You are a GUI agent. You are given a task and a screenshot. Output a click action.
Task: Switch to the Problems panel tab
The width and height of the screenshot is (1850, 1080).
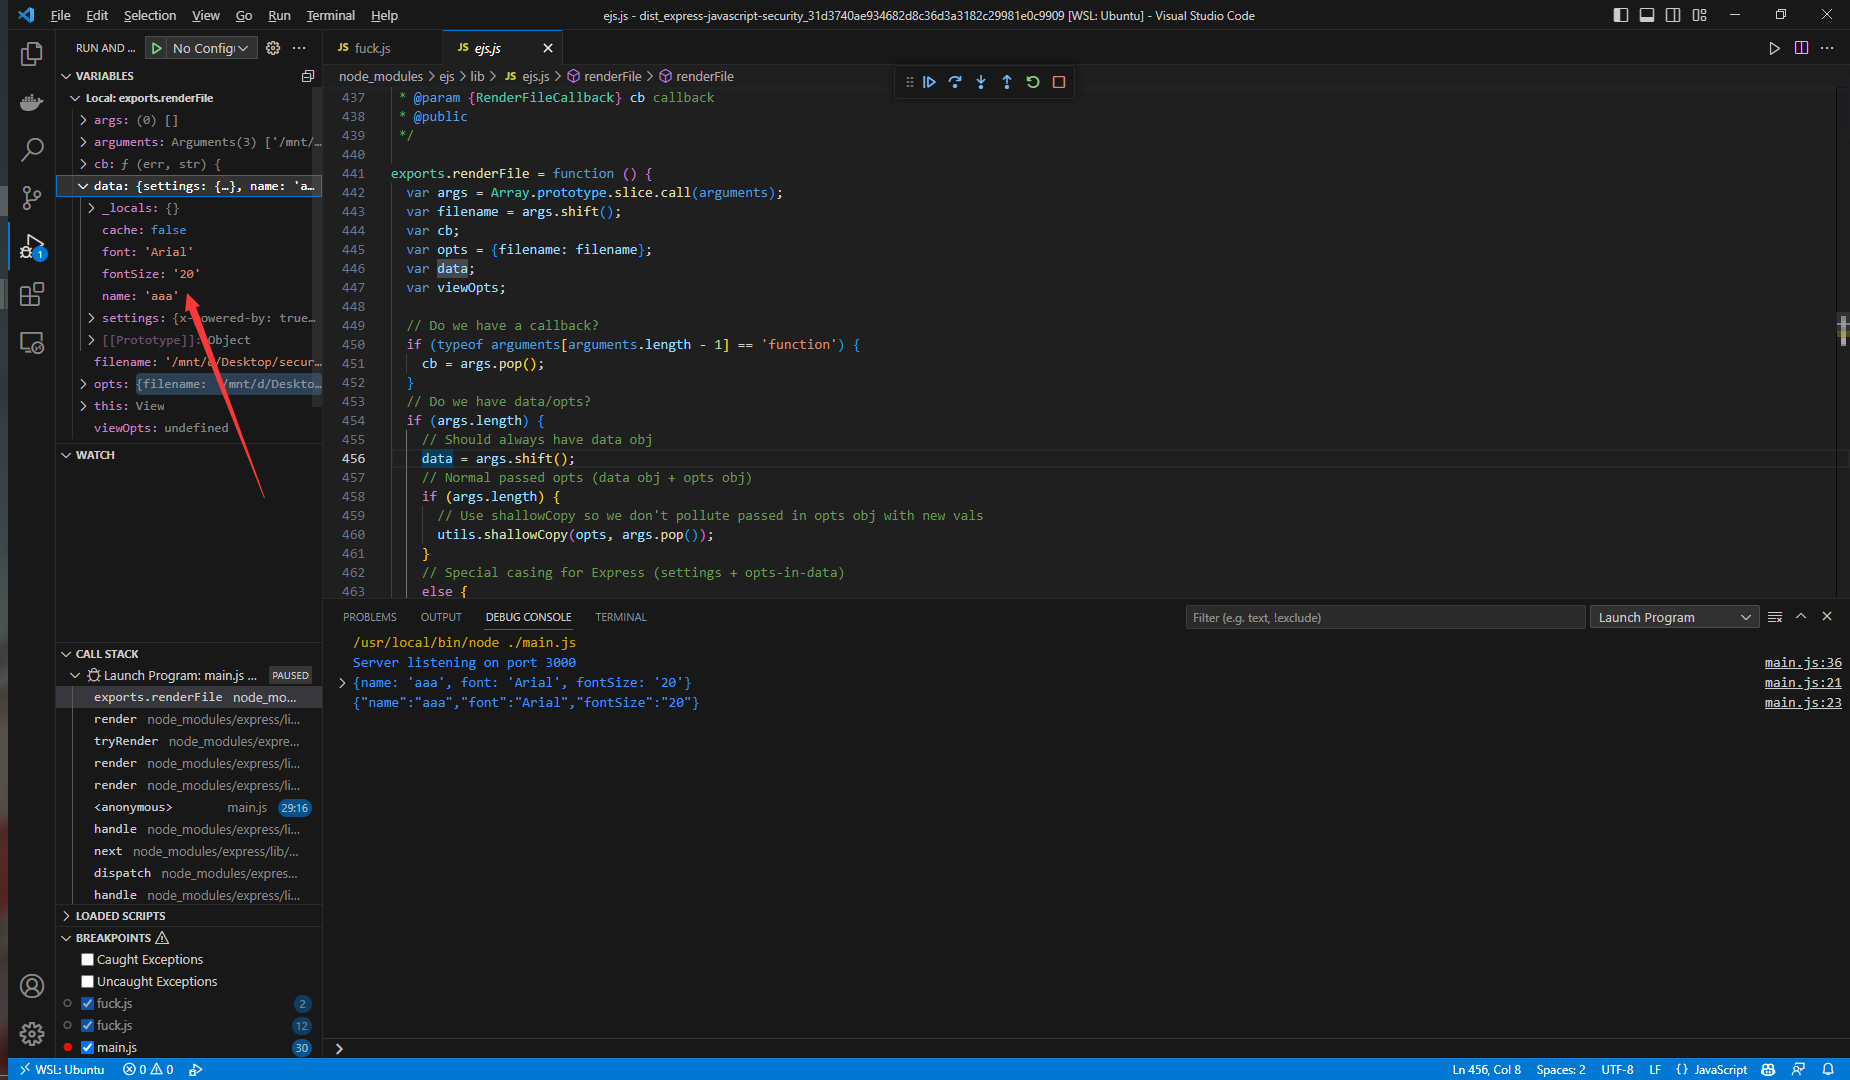(x=370, y=617)
